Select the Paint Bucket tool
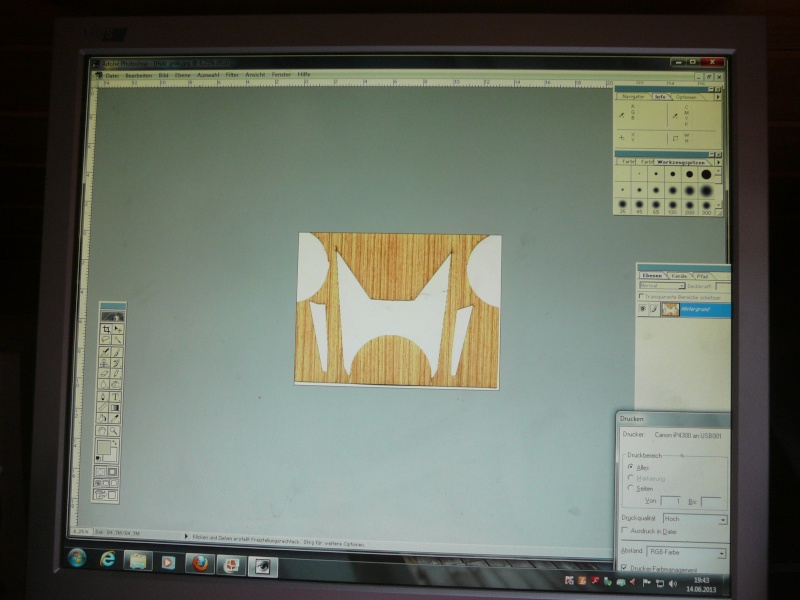The width and height of the screenshot is (800, 600). pos(103,418)
